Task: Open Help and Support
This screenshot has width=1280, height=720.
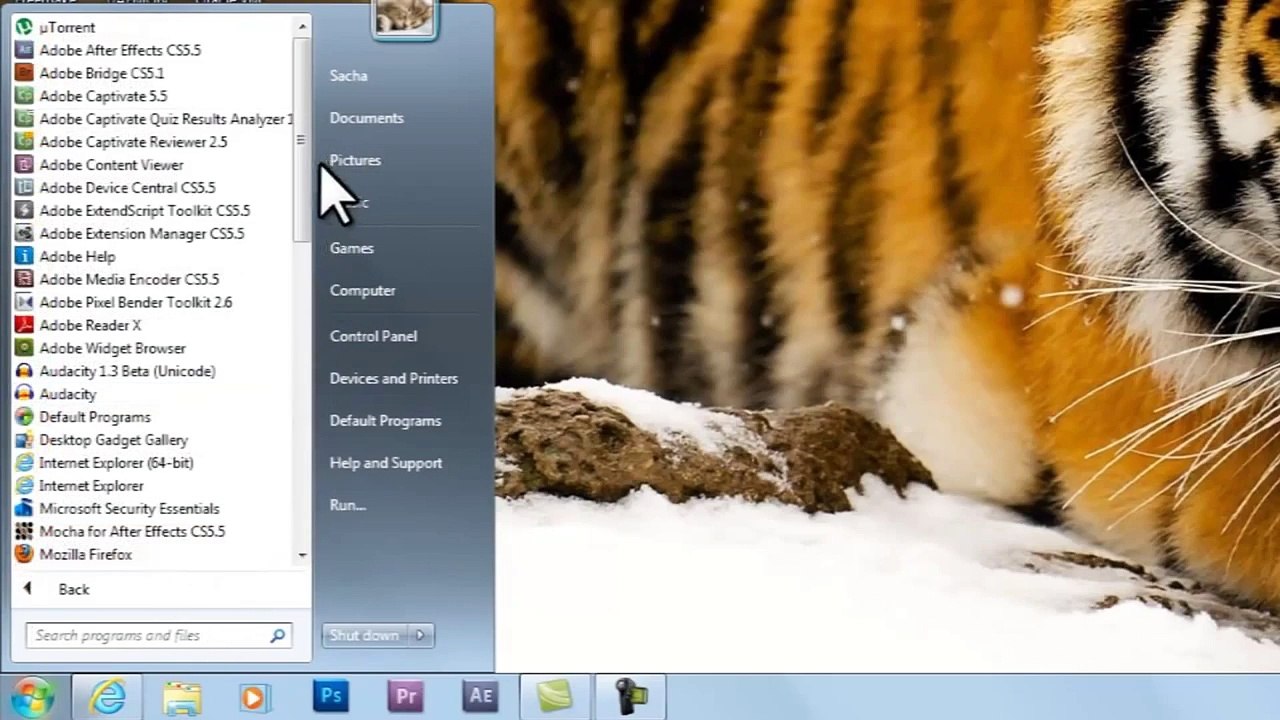Action: (386, 463)
